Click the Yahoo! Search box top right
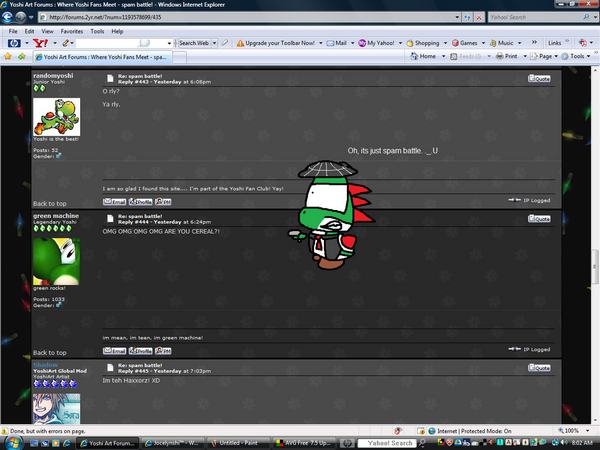 coord(535,17)
